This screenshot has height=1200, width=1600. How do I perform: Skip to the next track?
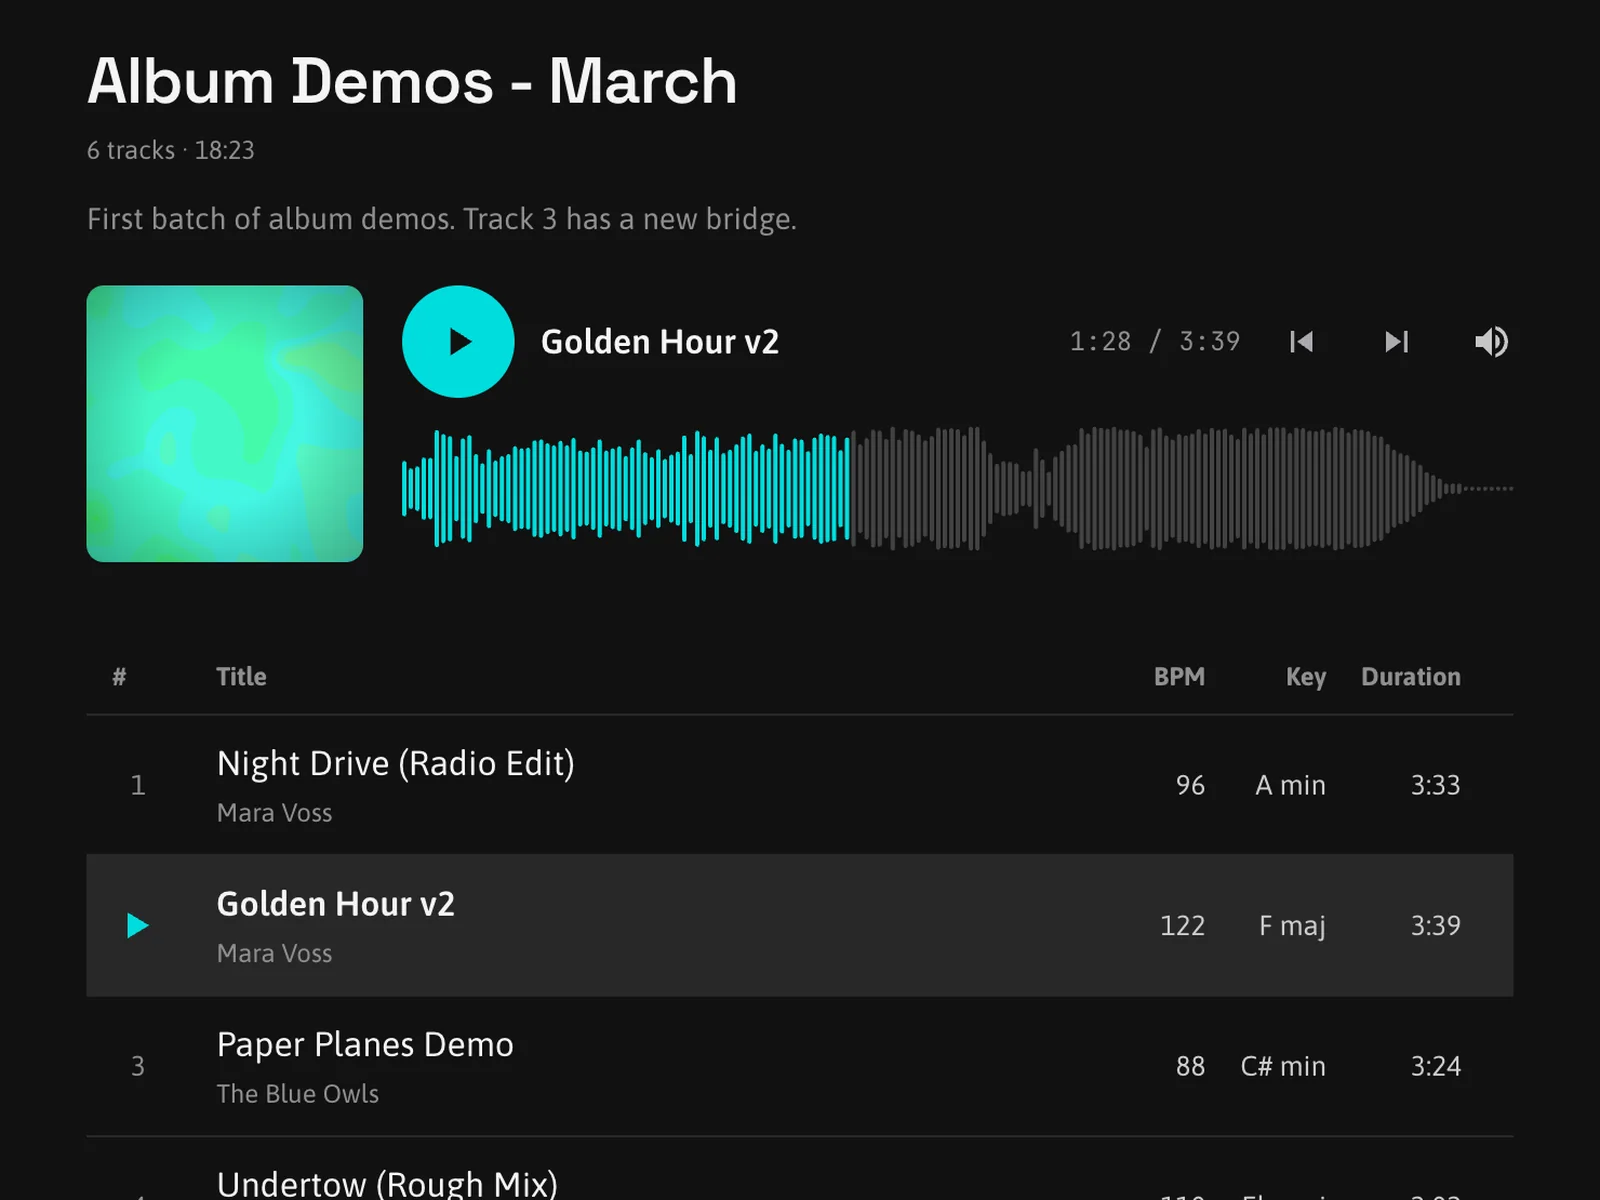pos(1396,342)
